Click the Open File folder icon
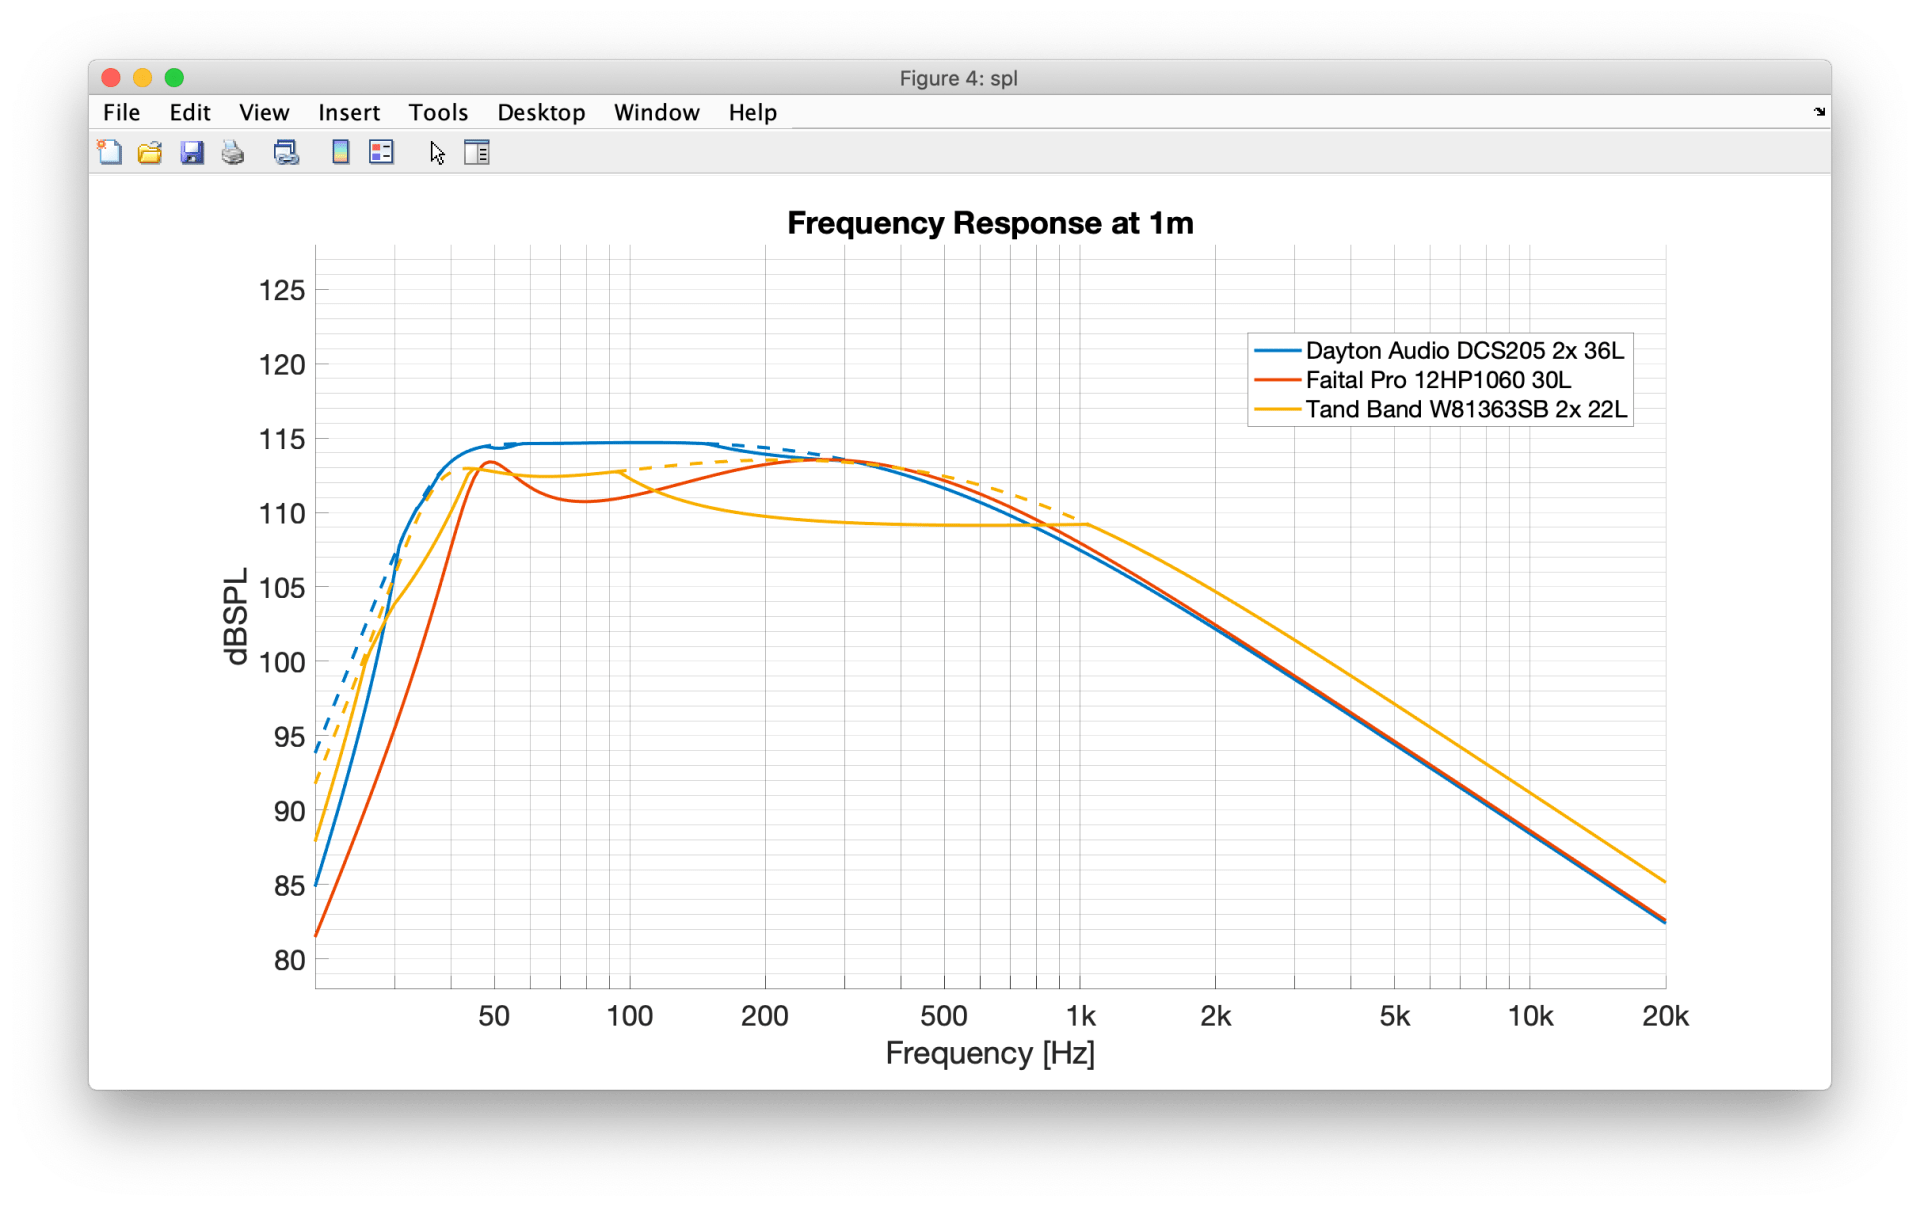 (150, 153)
